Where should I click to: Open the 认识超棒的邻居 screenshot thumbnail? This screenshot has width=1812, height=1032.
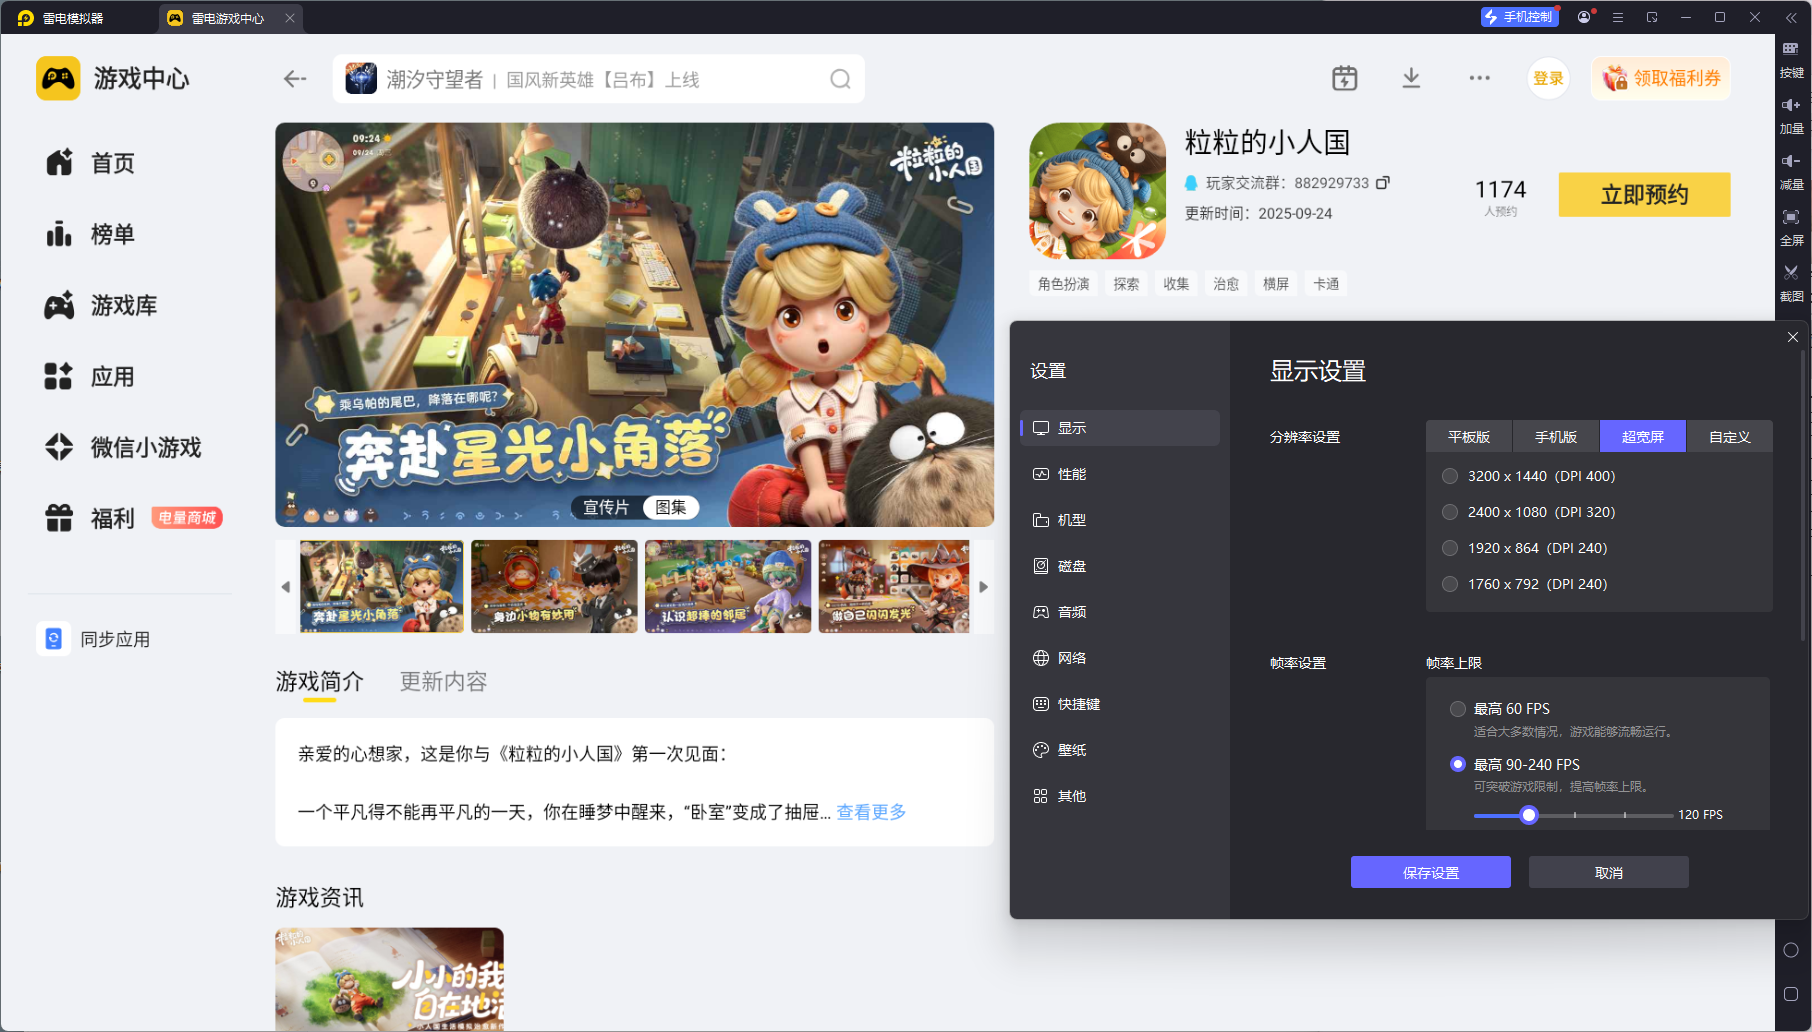pos(728,587)
